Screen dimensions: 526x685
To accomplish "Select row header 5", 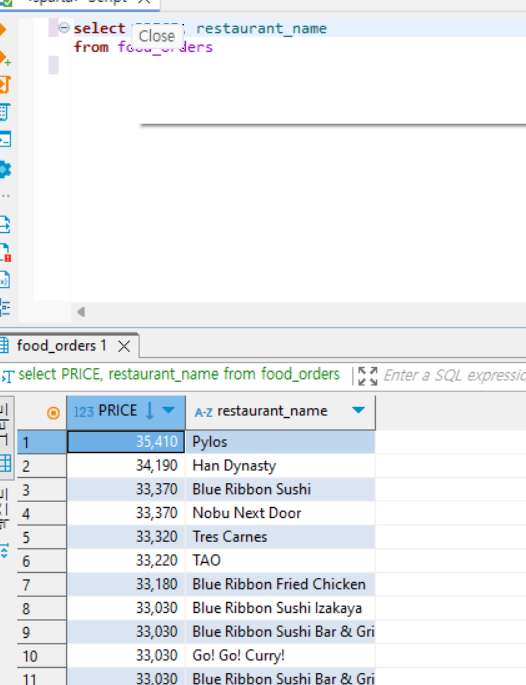I will click(x=42, y=537).
